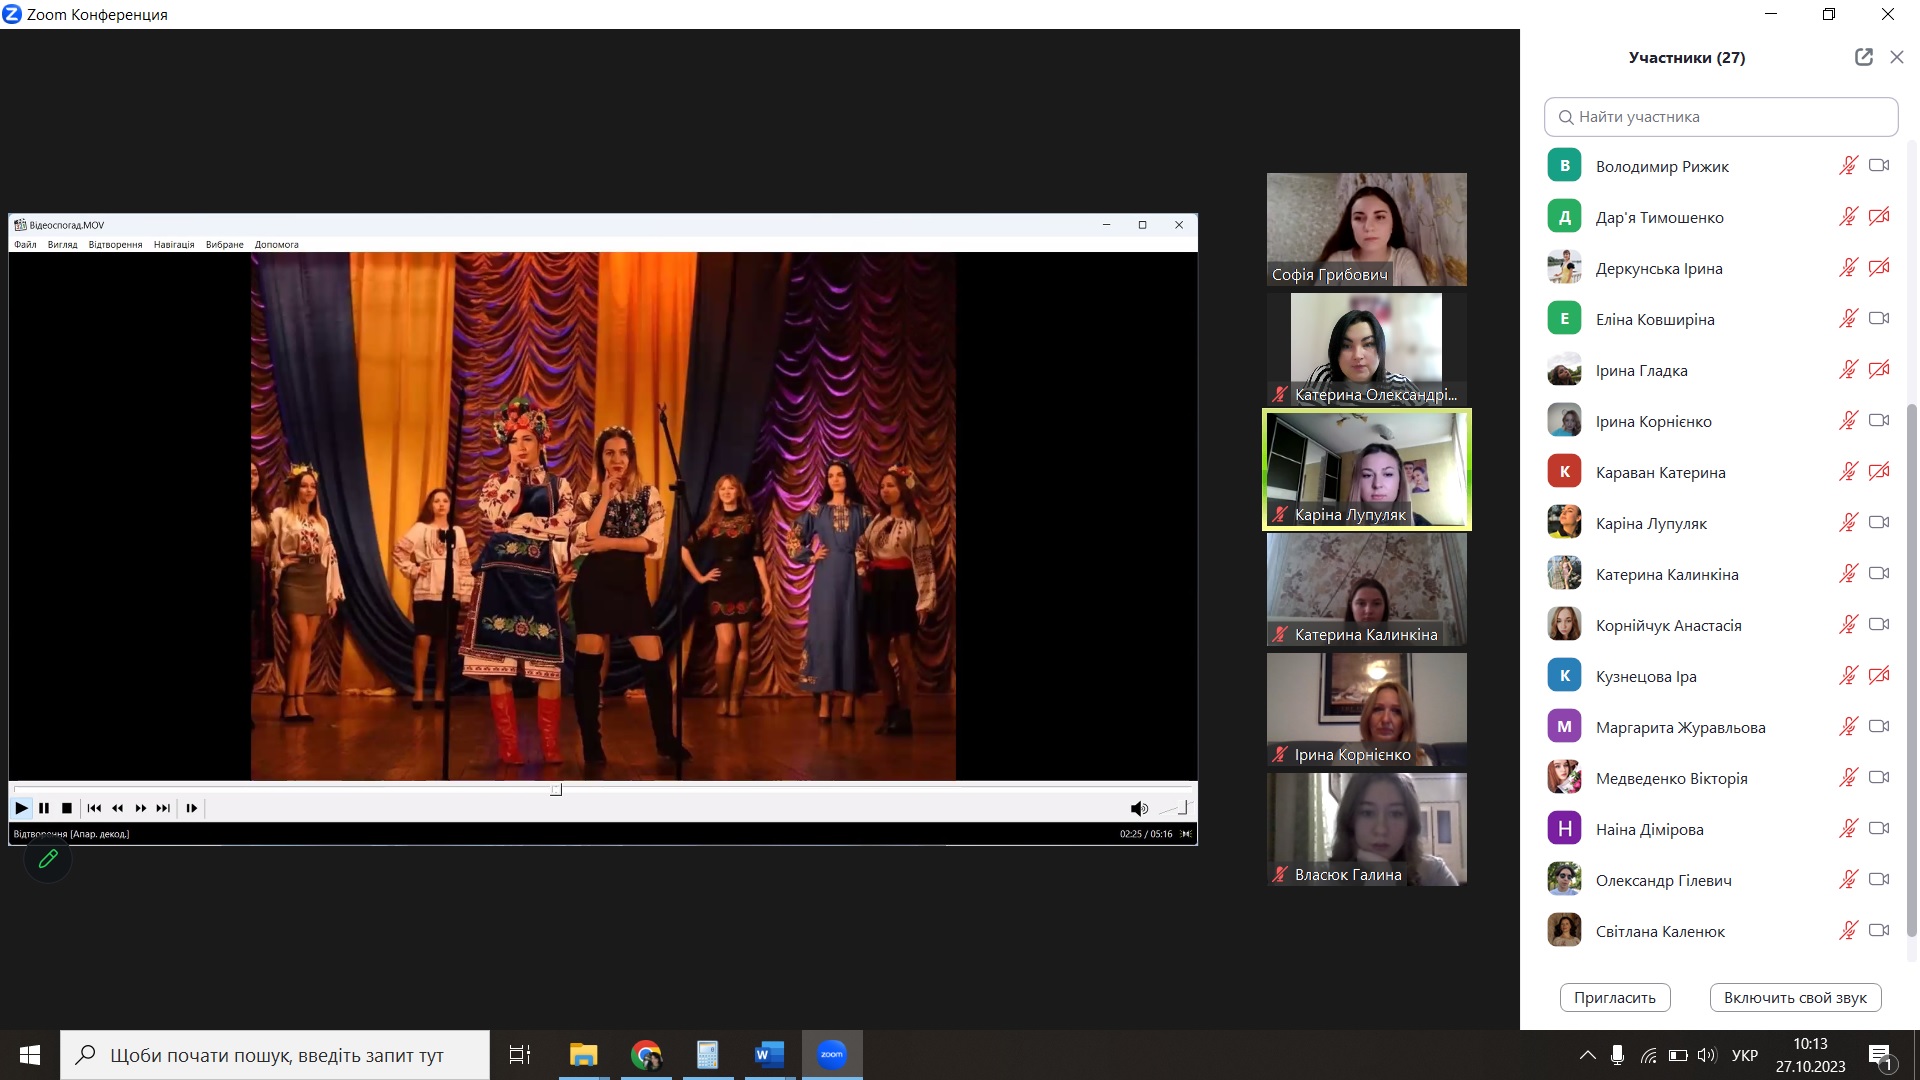Toggle the microphone icon for Володимир Рижик
Viewport: 1920px width, 1080px height.
coord(1847,166)
